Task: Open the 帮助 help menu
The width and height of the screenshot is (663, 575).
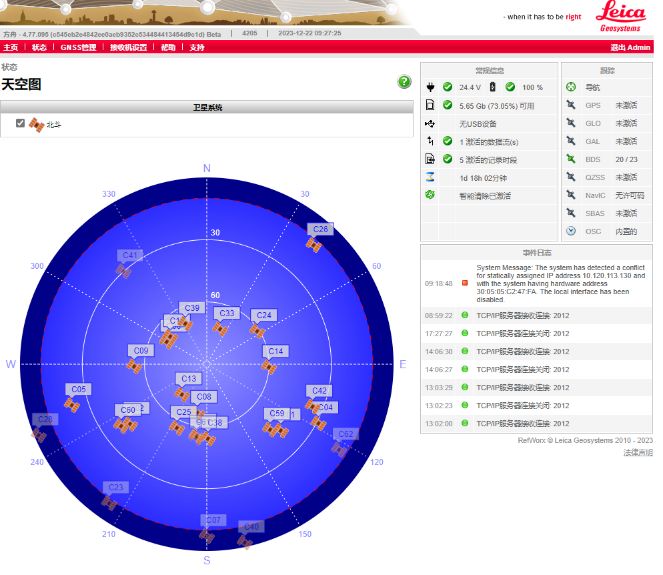Action: pos(168,47)
